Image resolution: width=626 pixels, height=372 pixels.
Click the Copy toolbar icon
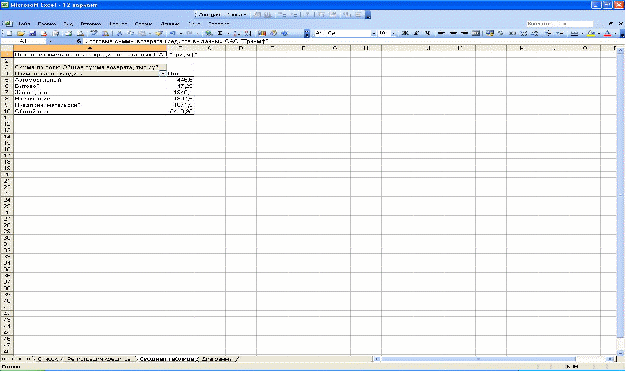tap(131, 34)
